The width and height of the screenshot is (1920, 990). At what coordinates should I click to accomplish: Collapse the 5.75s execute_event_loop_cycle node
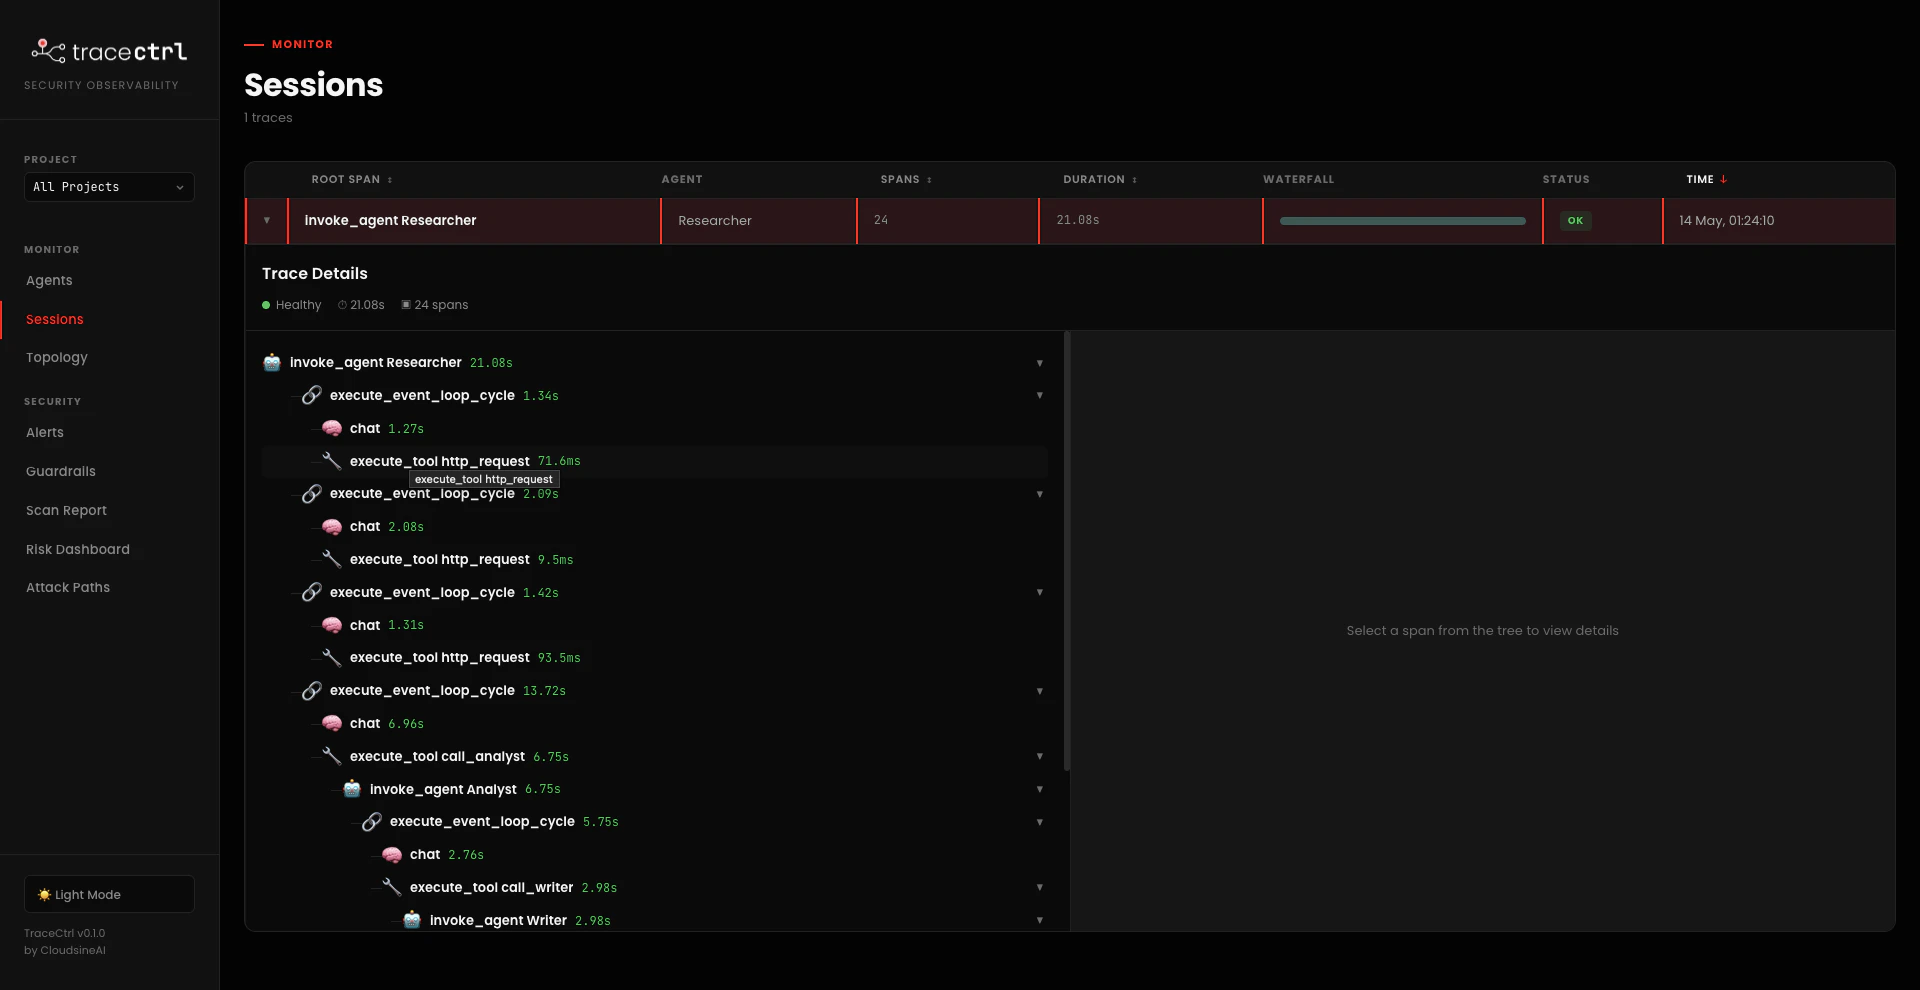1040,822
